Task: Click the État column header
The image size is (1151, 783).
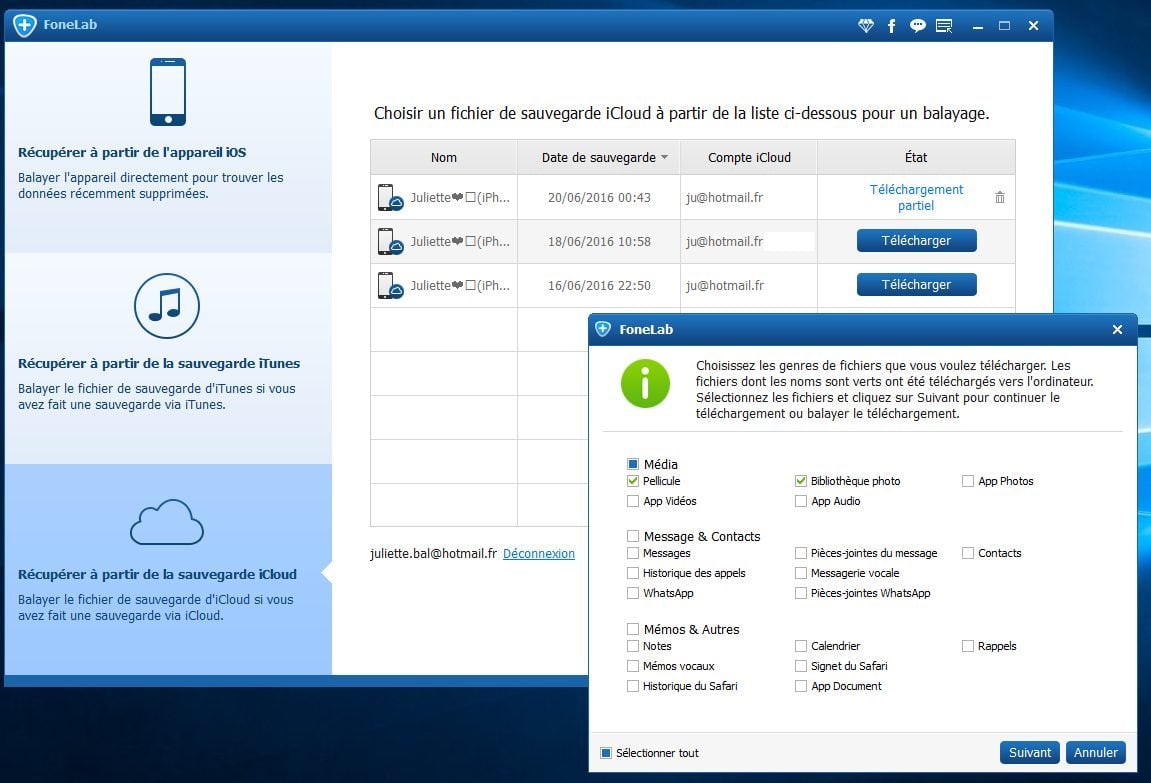Action: pyautogui.click(x=916, y=157)
